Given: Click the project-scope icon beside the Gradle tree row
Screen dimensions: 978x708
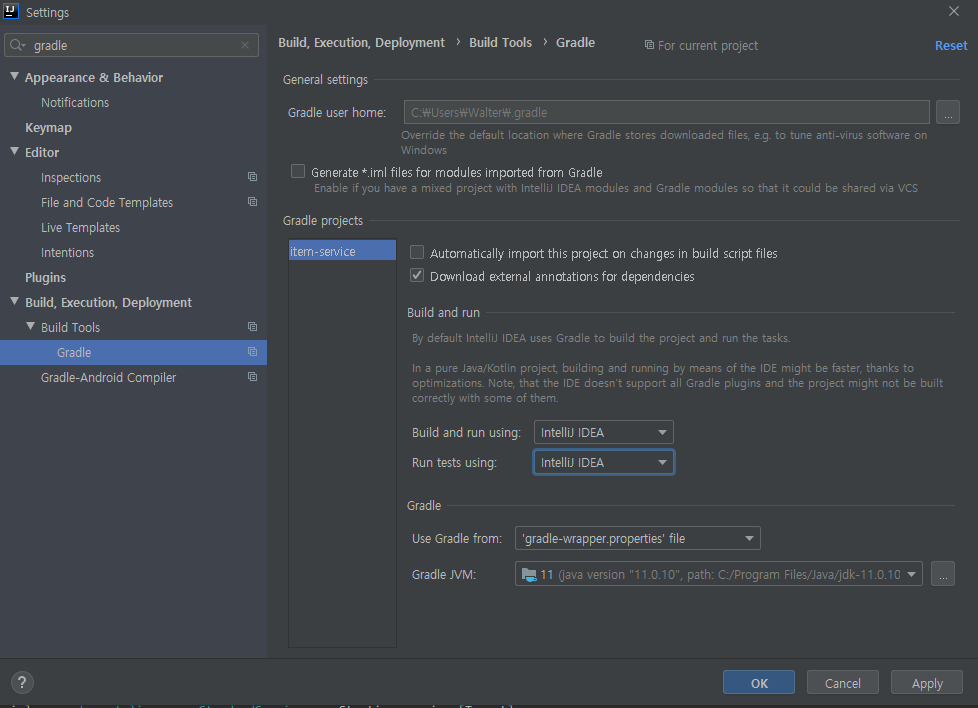Looking at the screenshot, I should click(x=252, y=352).
